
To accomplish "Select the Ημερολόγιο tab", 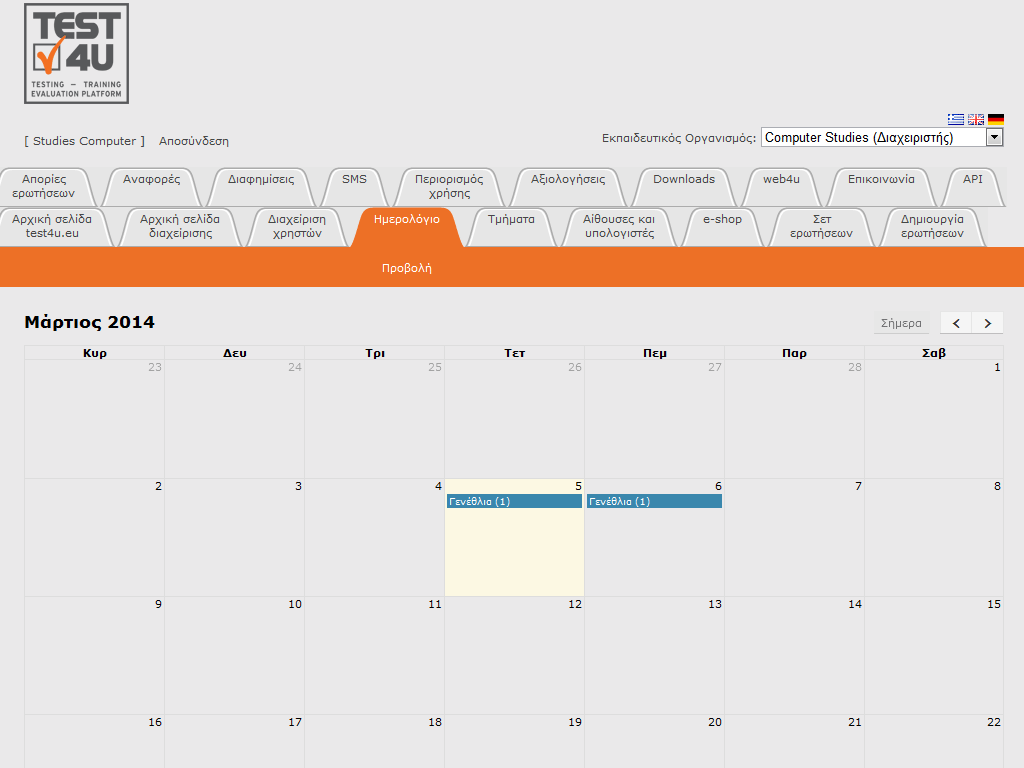I will click(407, 226).
